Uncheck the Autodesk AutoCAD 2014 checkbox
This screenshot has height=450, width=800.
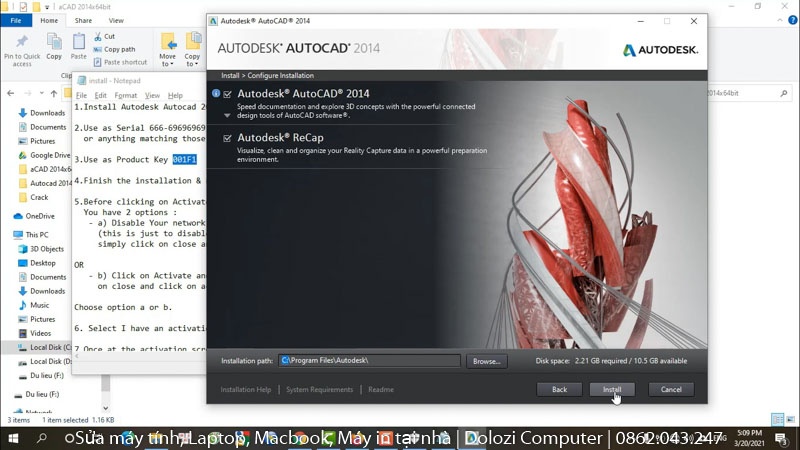pyautogui.click(x=228, y=94)
